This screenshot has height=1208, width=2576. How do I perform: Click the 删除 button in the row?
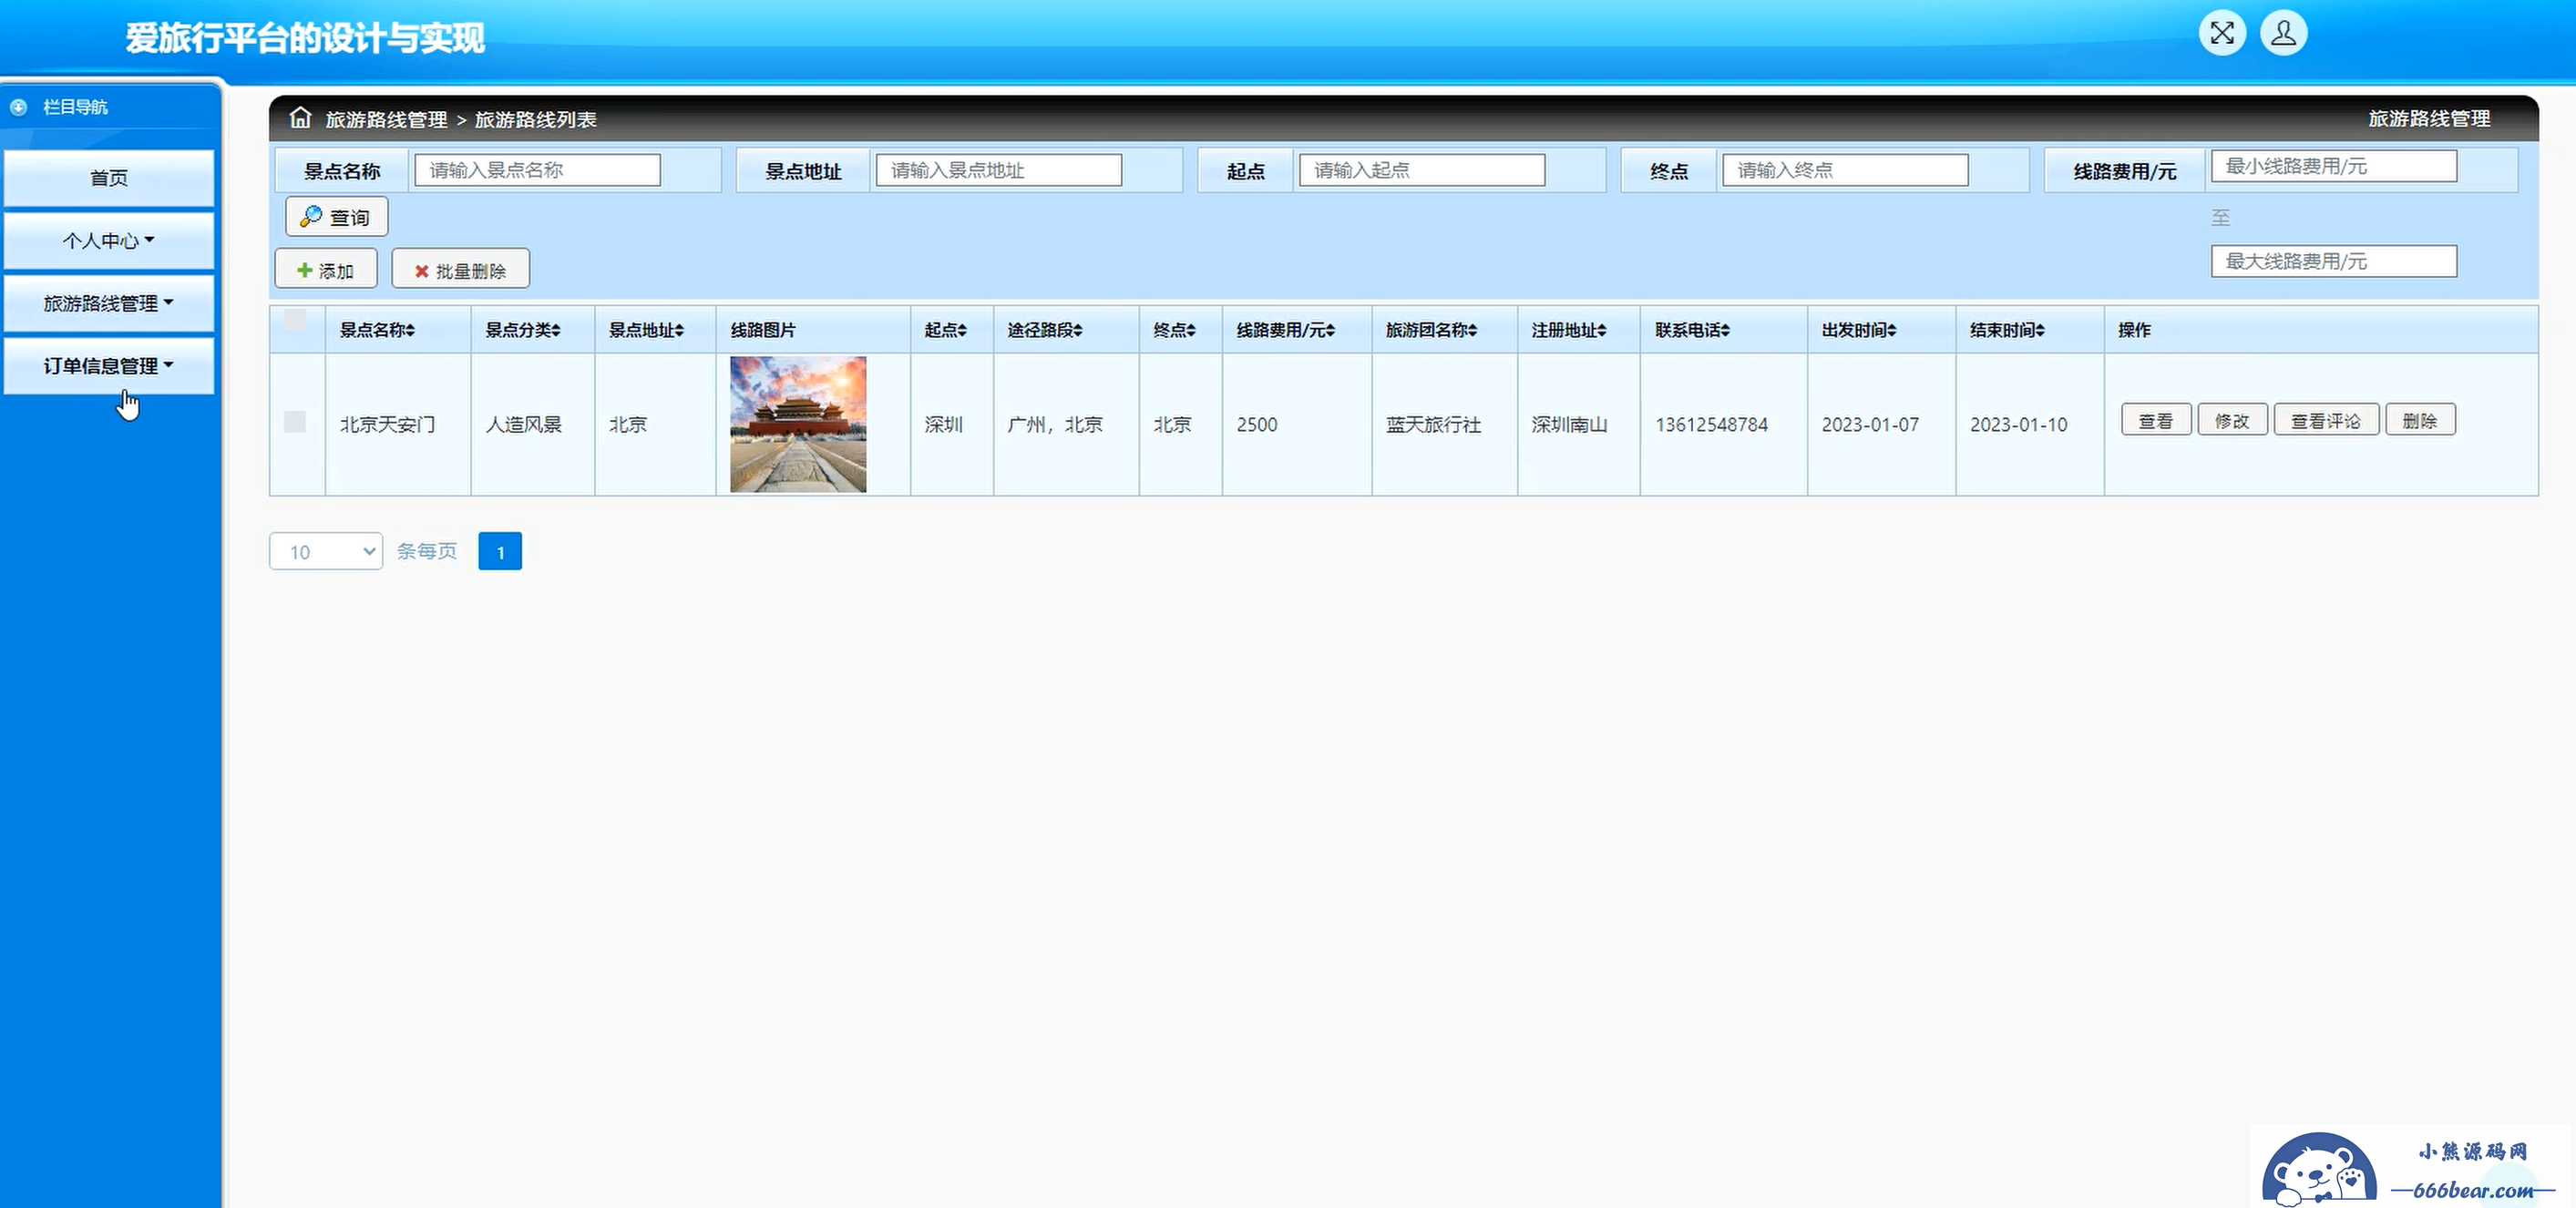click(2420, 421)
